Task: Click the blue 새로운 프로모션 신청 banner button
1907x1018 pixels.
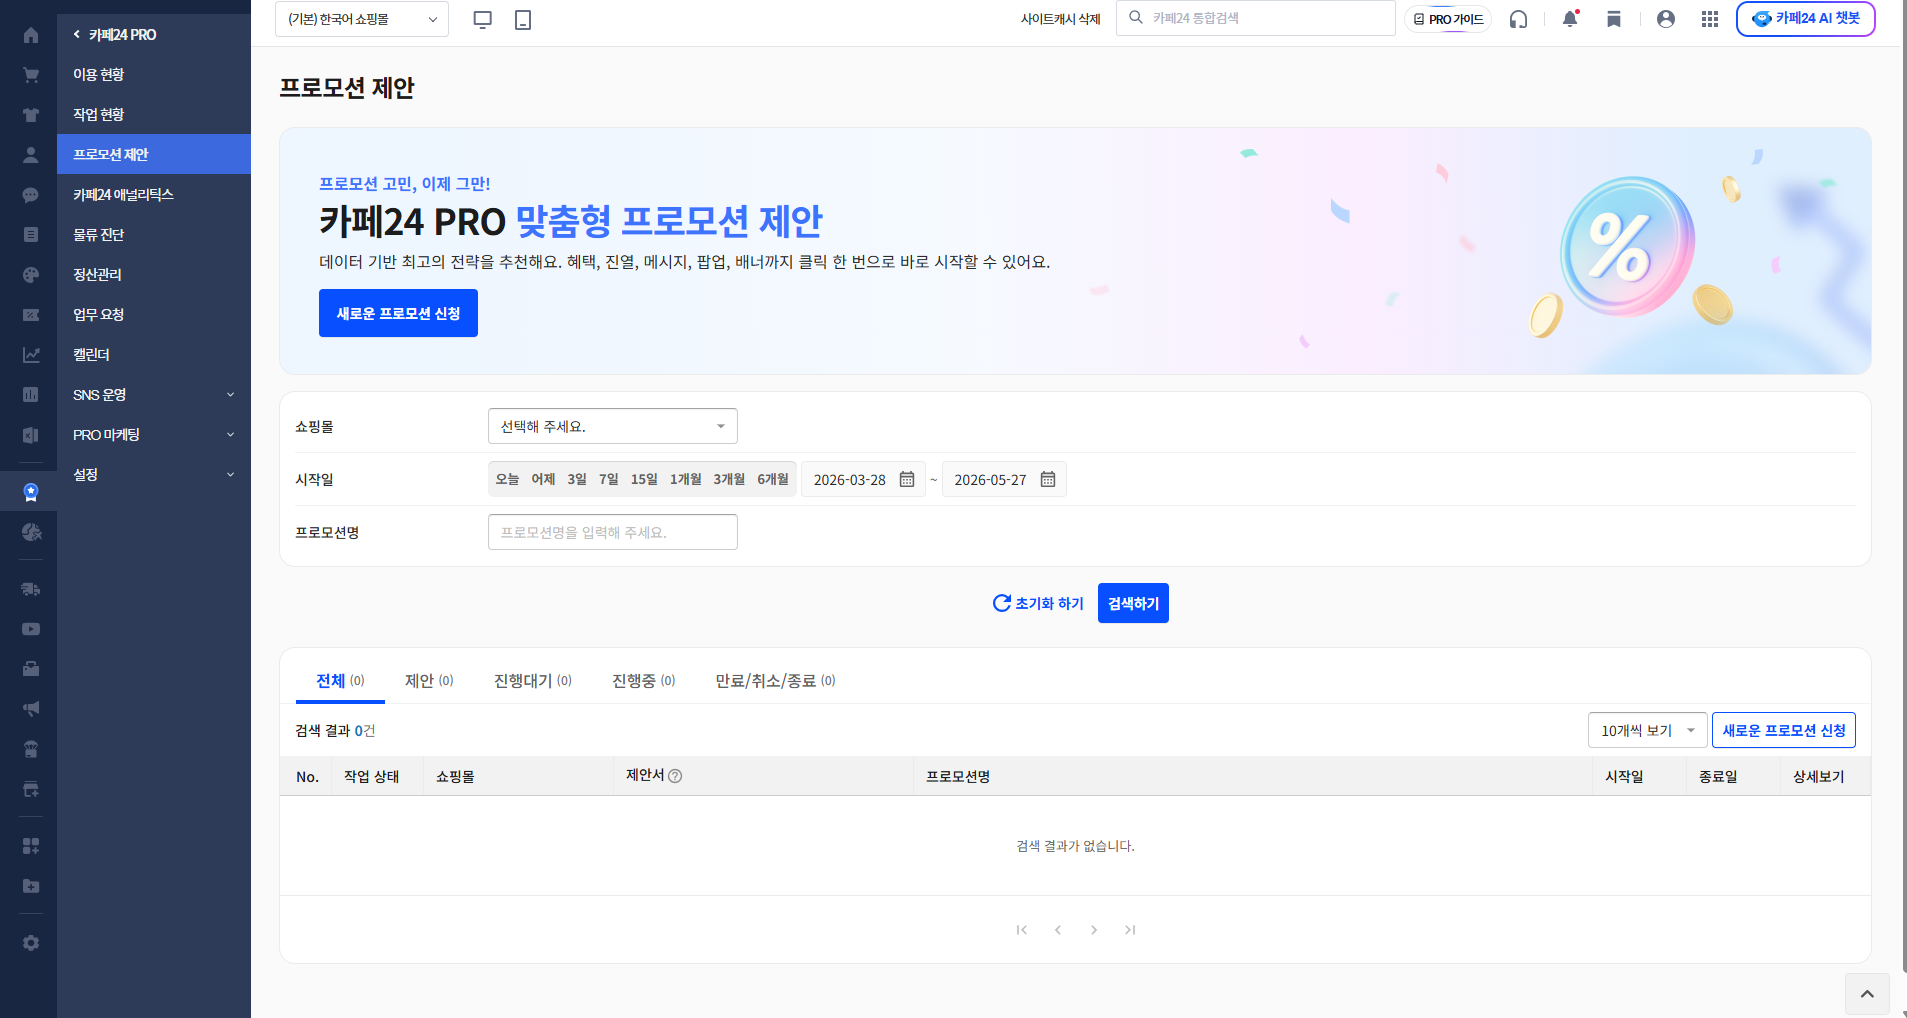Action: (x=398, y=313)
